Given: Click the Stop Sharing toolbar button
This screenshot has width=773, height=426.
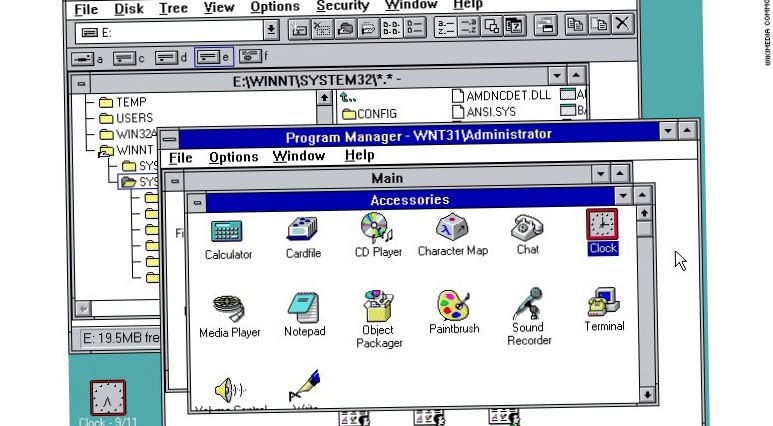Looking at the screenshot, I should click(x=368, y=28).
